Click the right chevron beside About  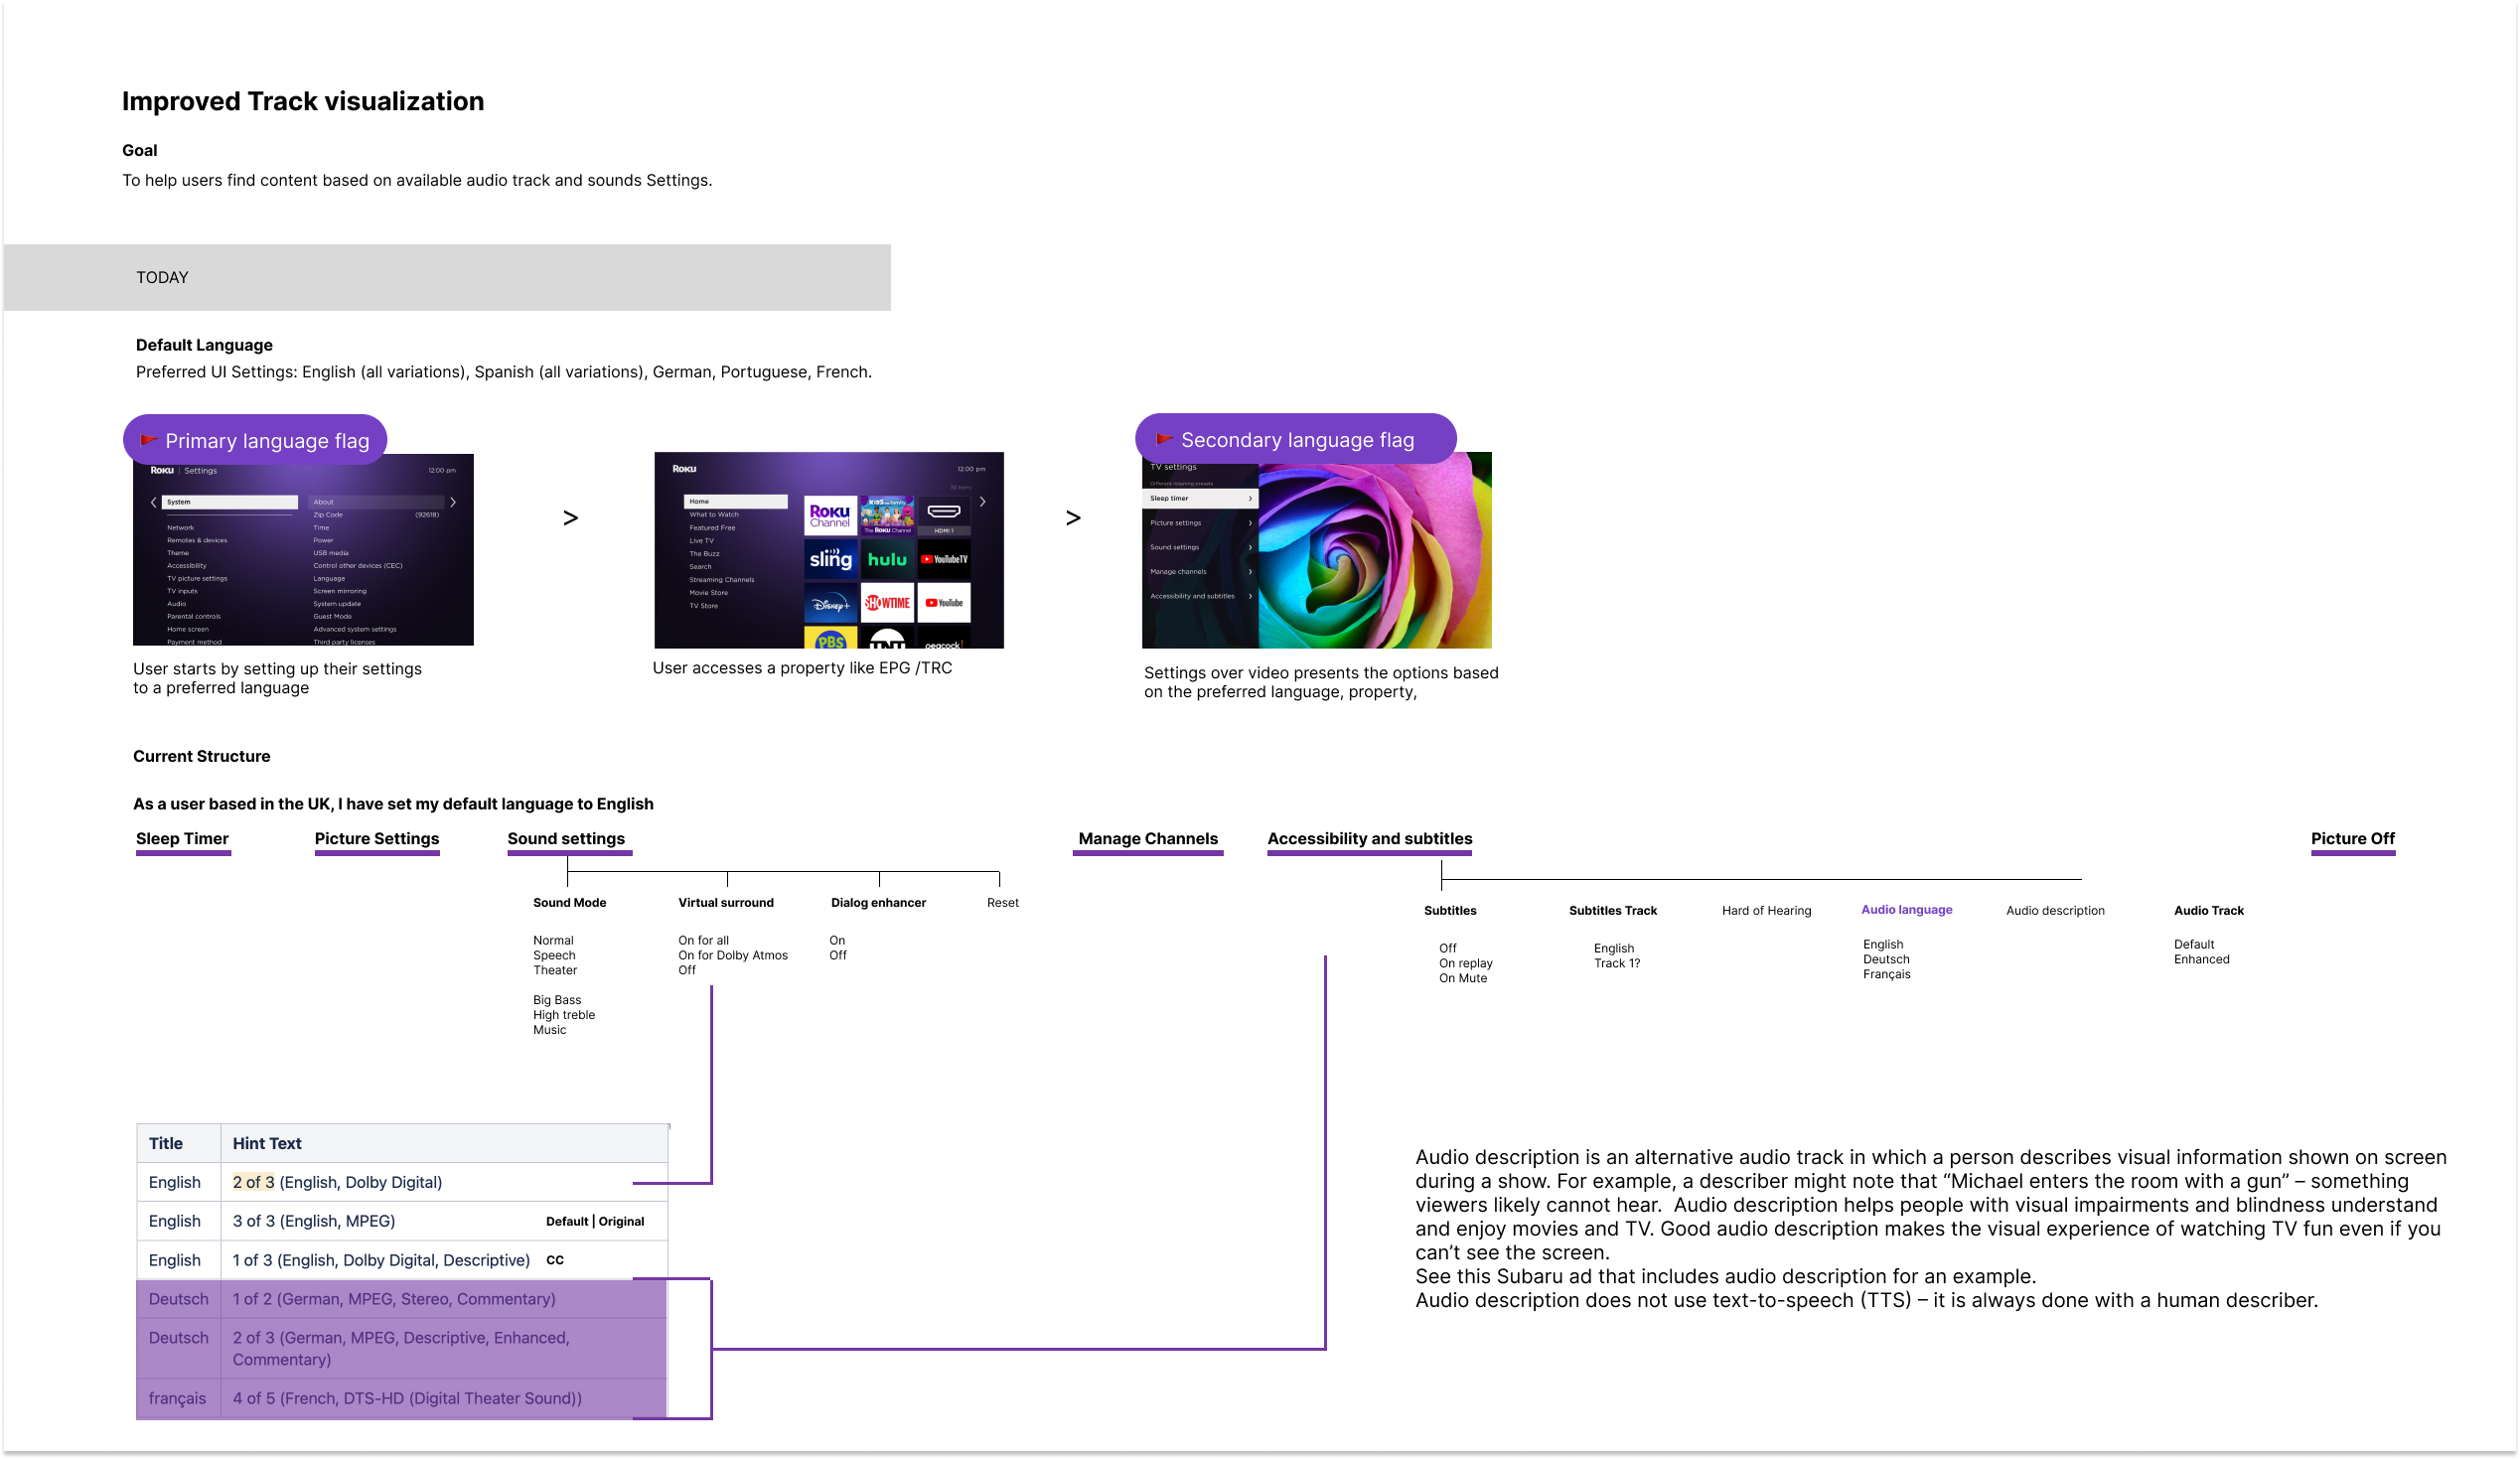(453, 502)
